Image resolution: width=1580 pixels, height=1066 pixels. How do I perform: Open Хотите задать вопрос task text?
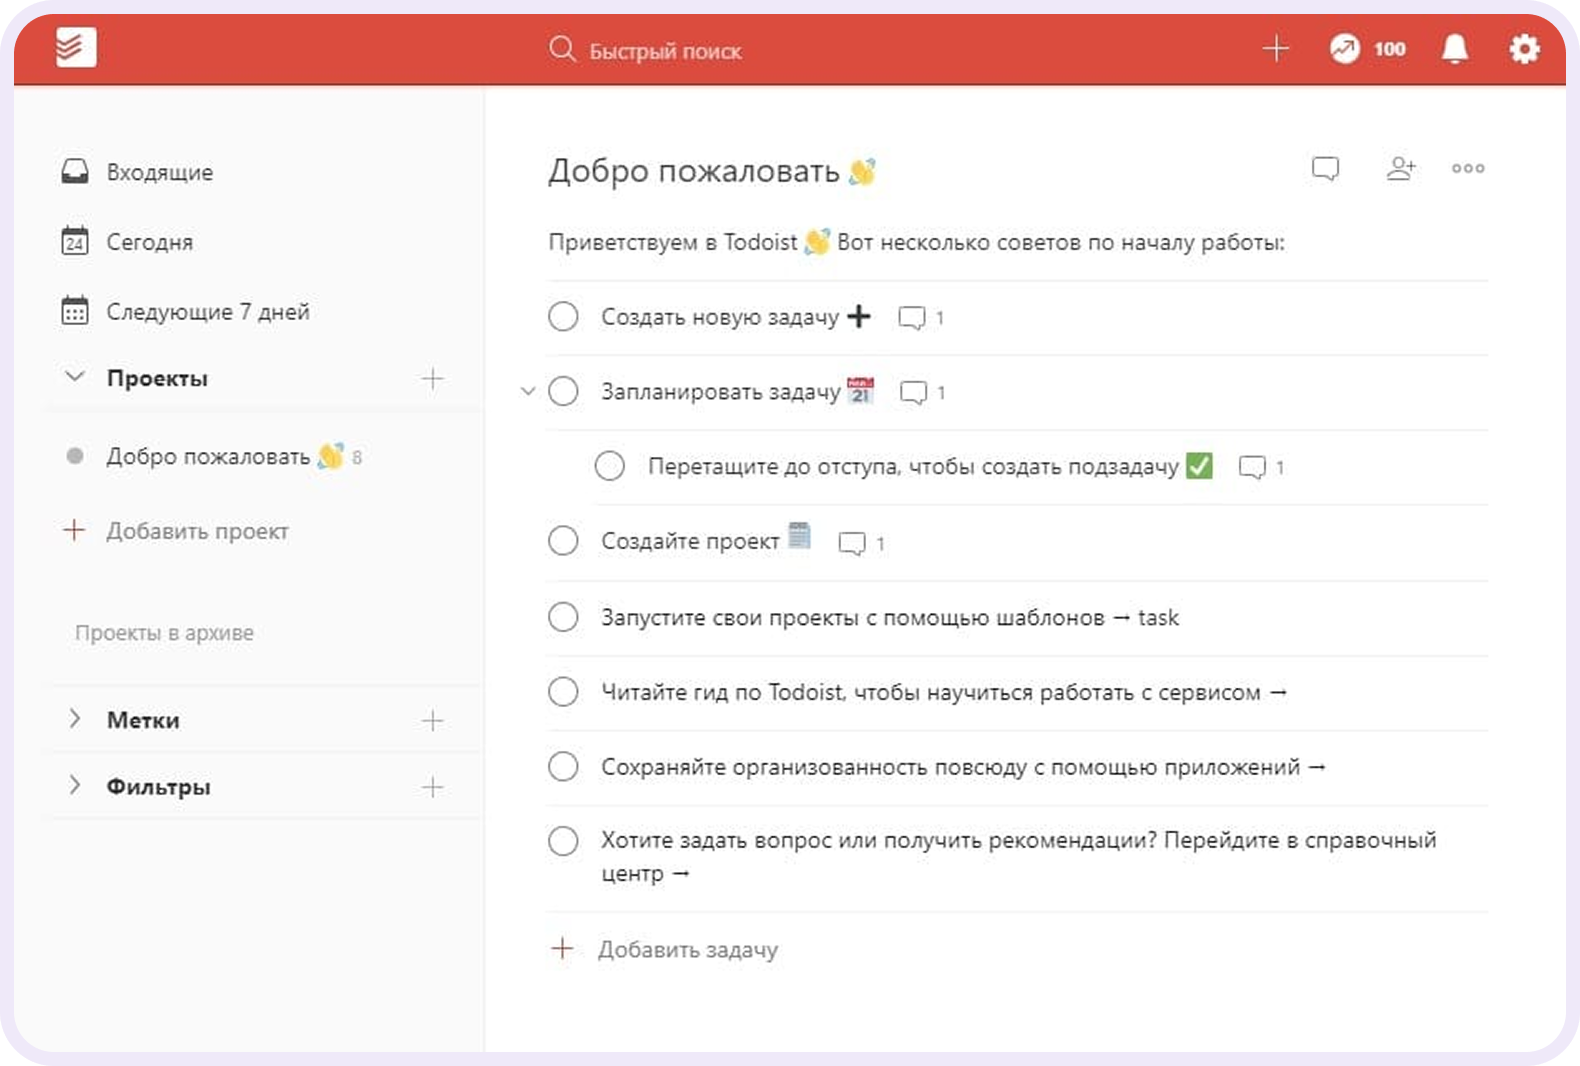tap(1018, 856)
